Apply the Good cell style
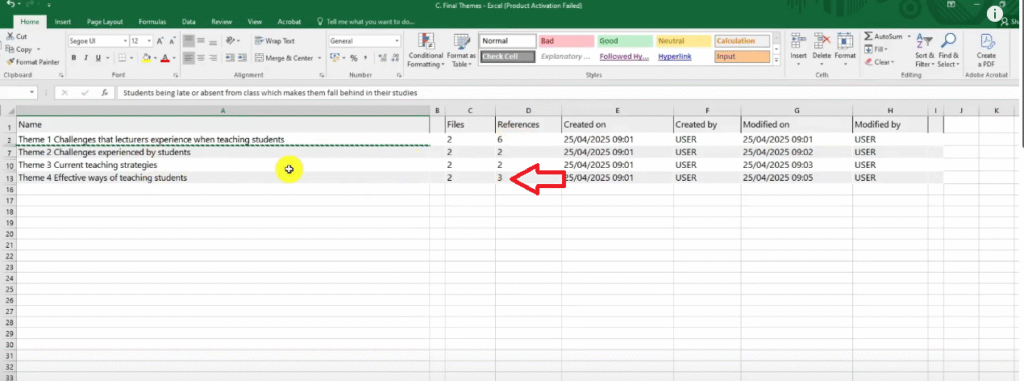 (625, 41)
